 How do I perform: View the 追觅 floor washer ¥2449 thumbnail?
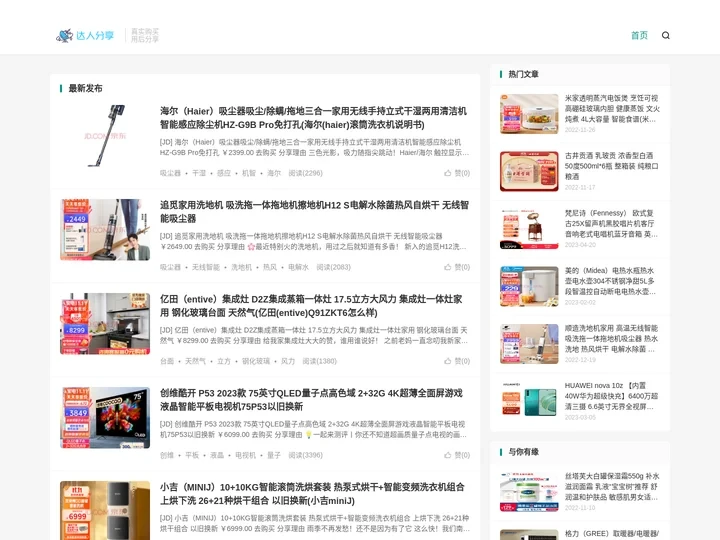pos(105,230)
